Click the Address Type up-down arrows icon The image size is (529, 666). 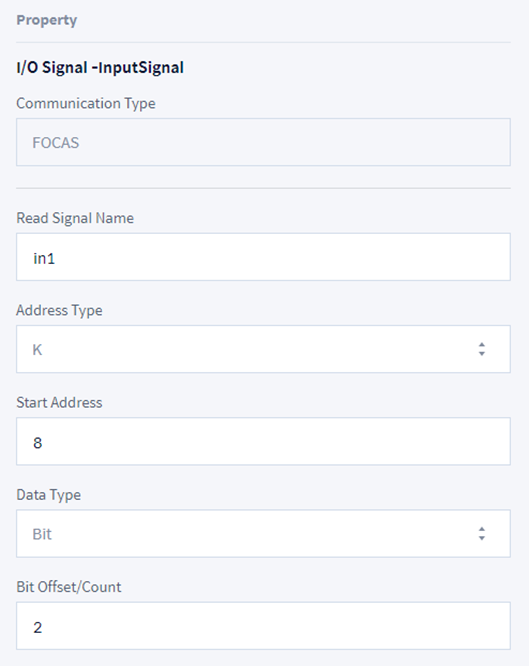481,349
